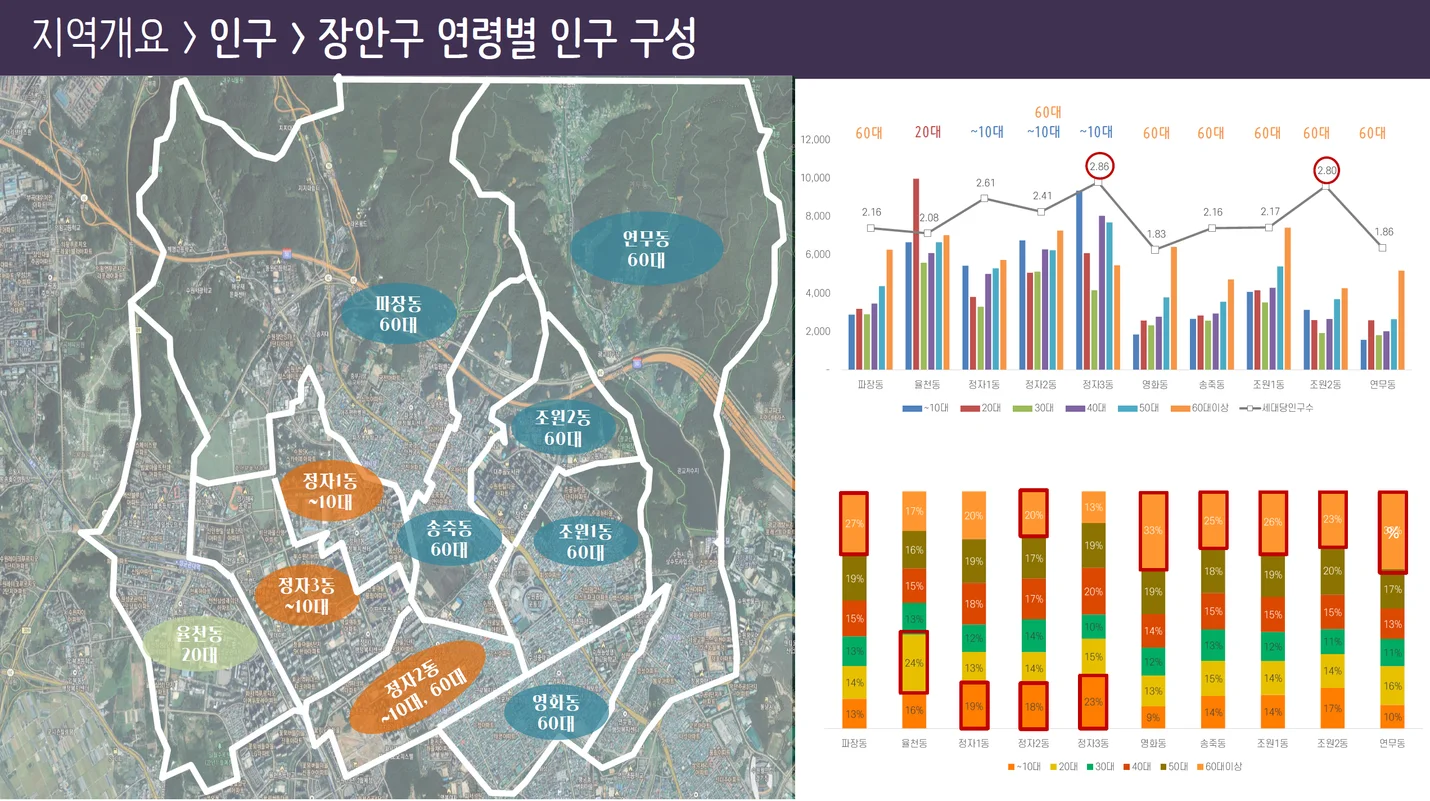Select the 2.41 line label above 정자2동
Screen dimensions: 1430x801
tap(1043, 196)
